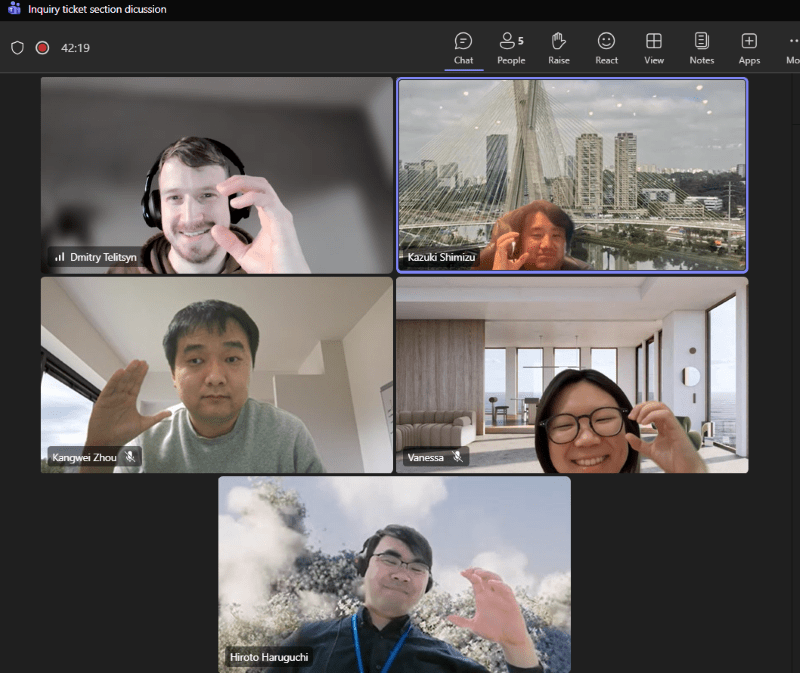Click the meeting timer 42:19
This screenshot has height=673, width=800.
76,47
